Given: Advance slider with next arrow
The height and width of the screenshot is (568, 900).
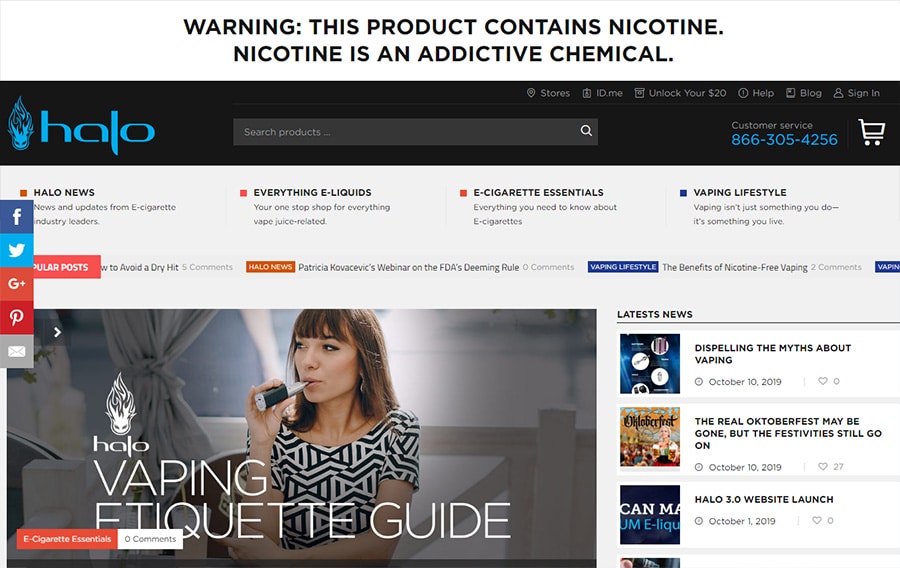Looking at the screenshot, I should coord(57,332).
